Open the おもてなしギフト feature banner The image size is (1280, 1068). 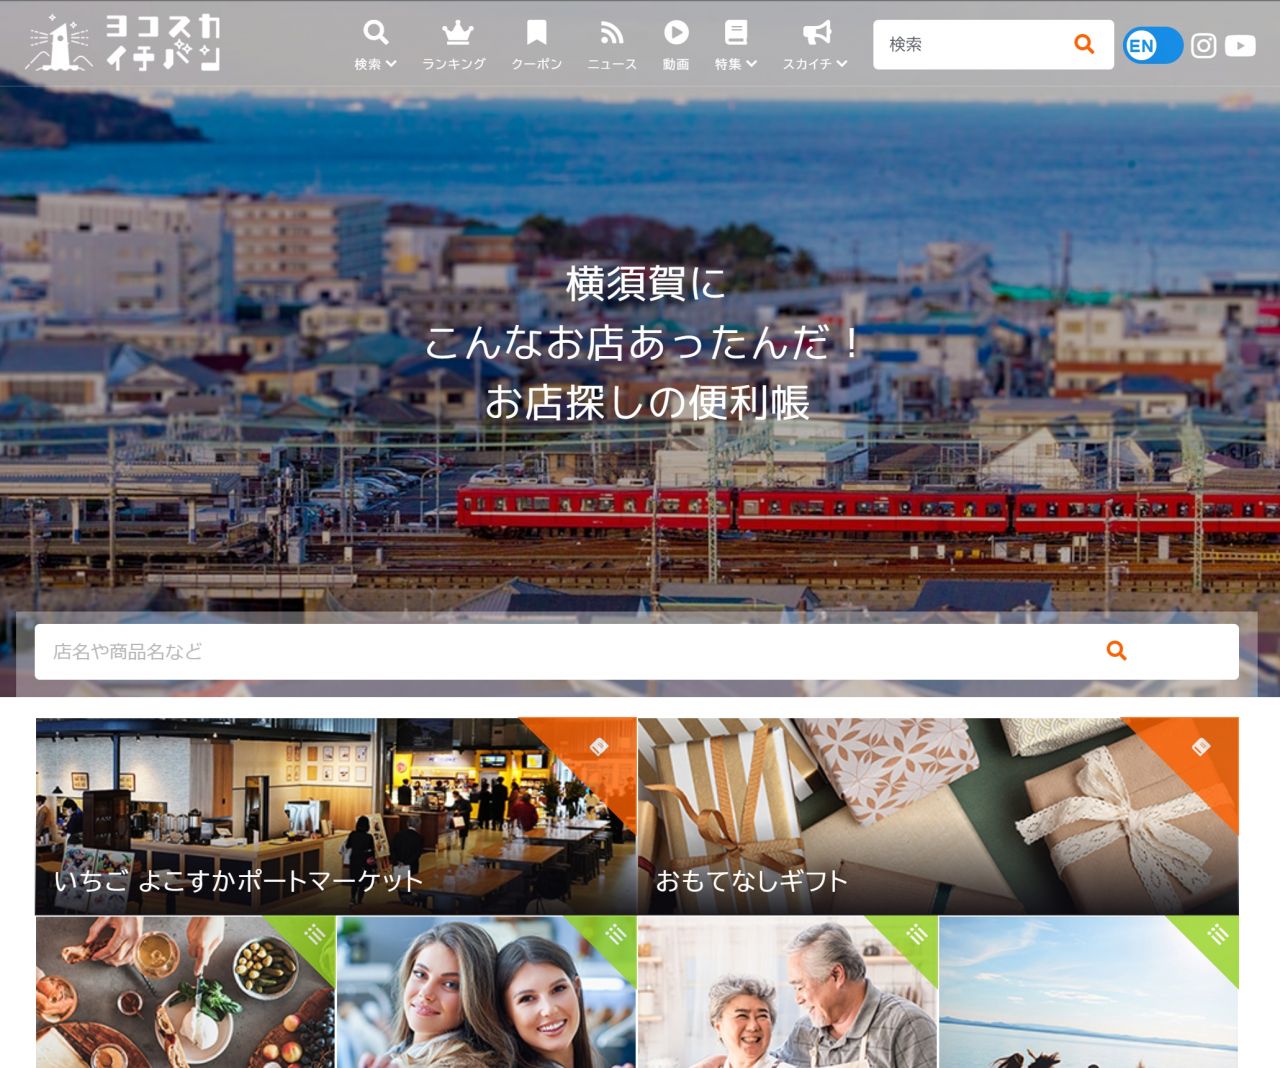click(x=938, y=816)
